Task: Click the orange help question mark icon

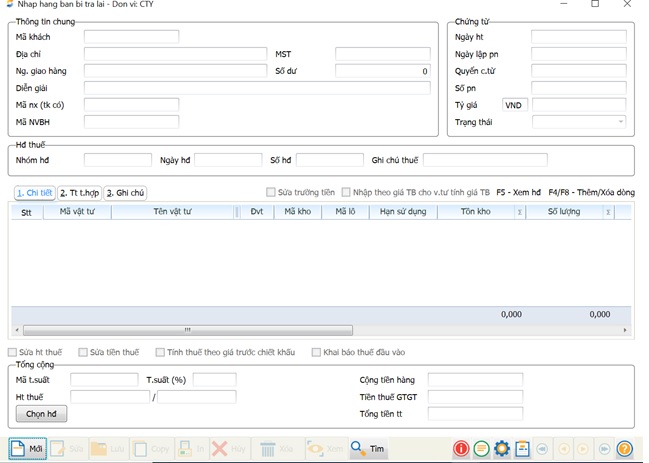Action: click(625, 449)
